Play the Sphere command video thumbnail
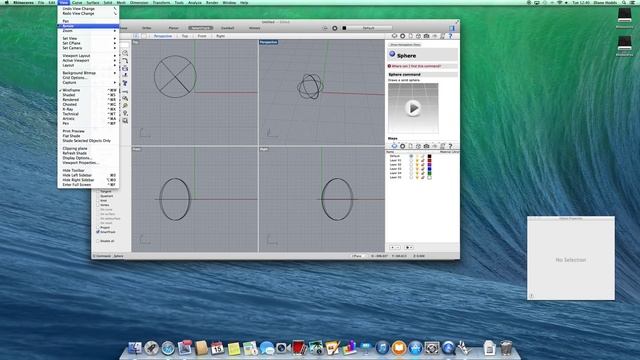640x360 pixels. (x=413, y=109)
